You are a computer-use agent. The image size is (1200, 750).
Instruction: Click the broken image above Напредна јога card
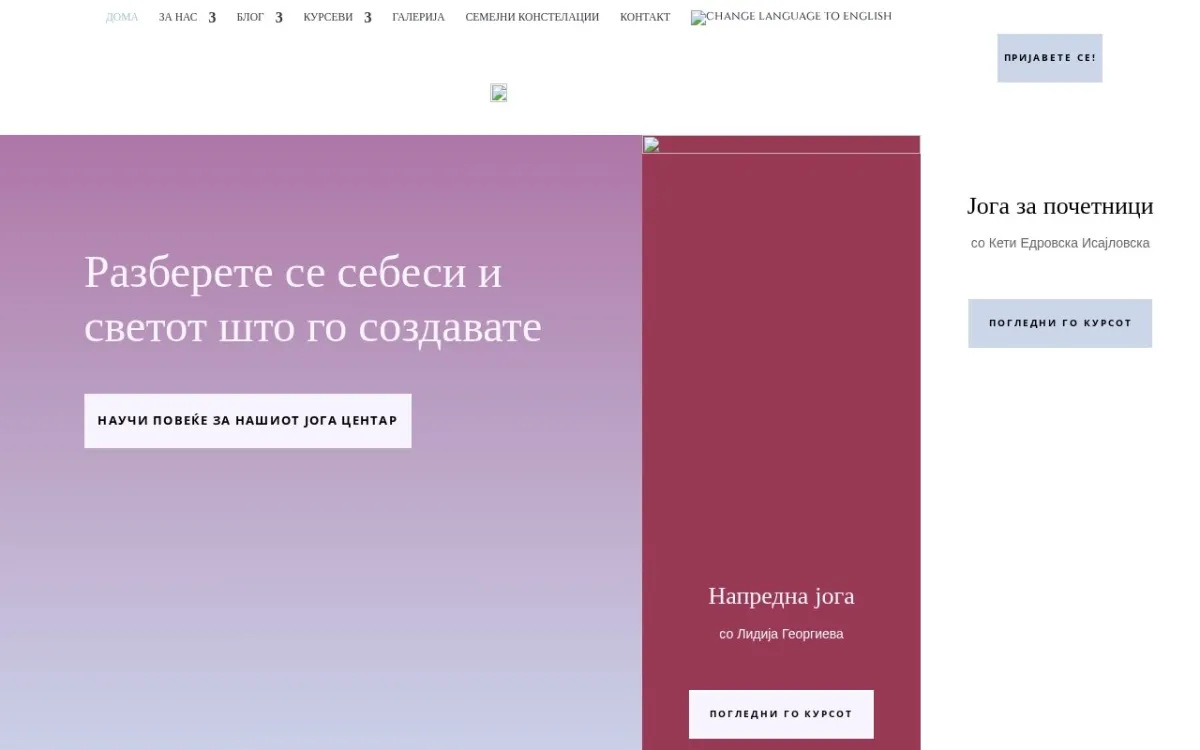tap(781, 145)
